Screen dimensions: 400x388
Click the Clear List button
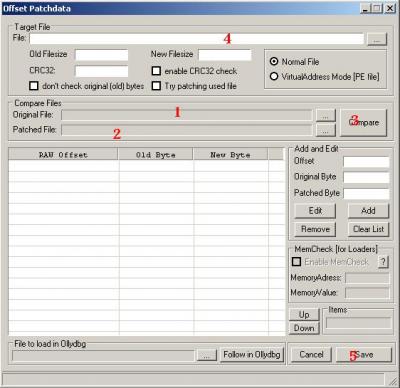[x=368, y=229]
